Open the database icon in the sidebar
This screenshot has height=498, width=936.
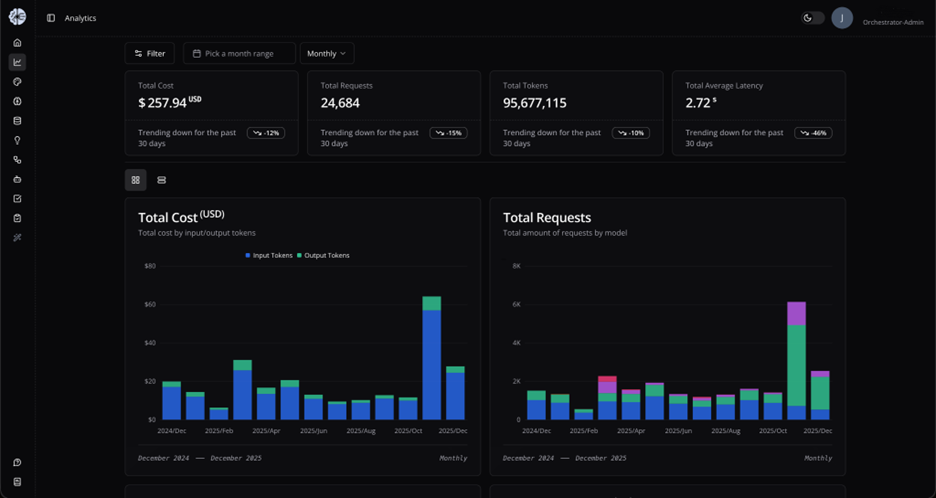pyautogui.click(x=17, y=121)
